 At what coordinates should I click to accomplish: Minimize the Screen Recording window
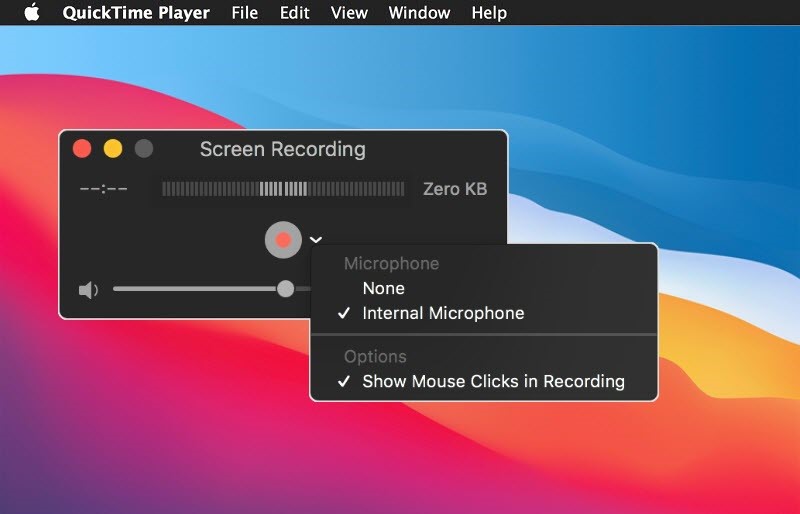(x=113, y=149)
